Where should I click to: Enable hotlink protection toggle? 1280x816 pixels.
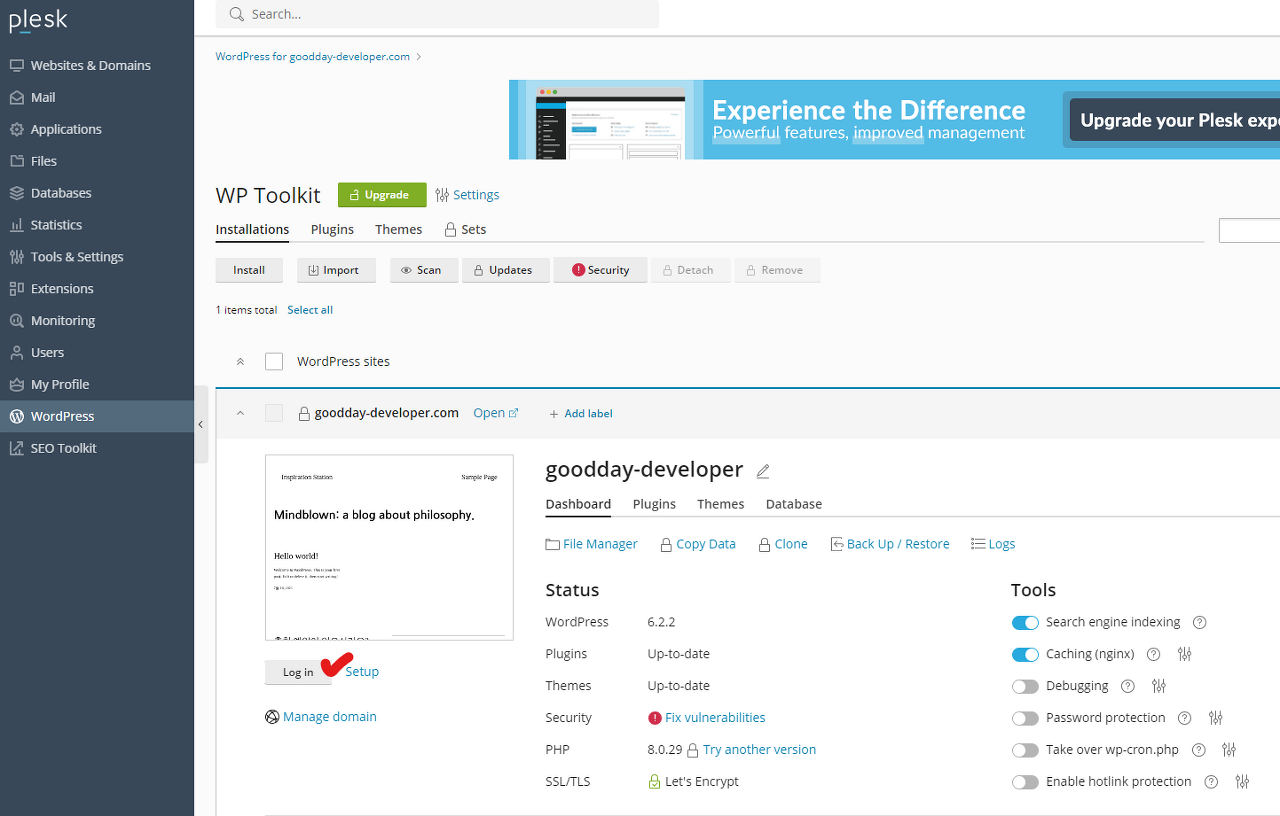coord(1025,783)
